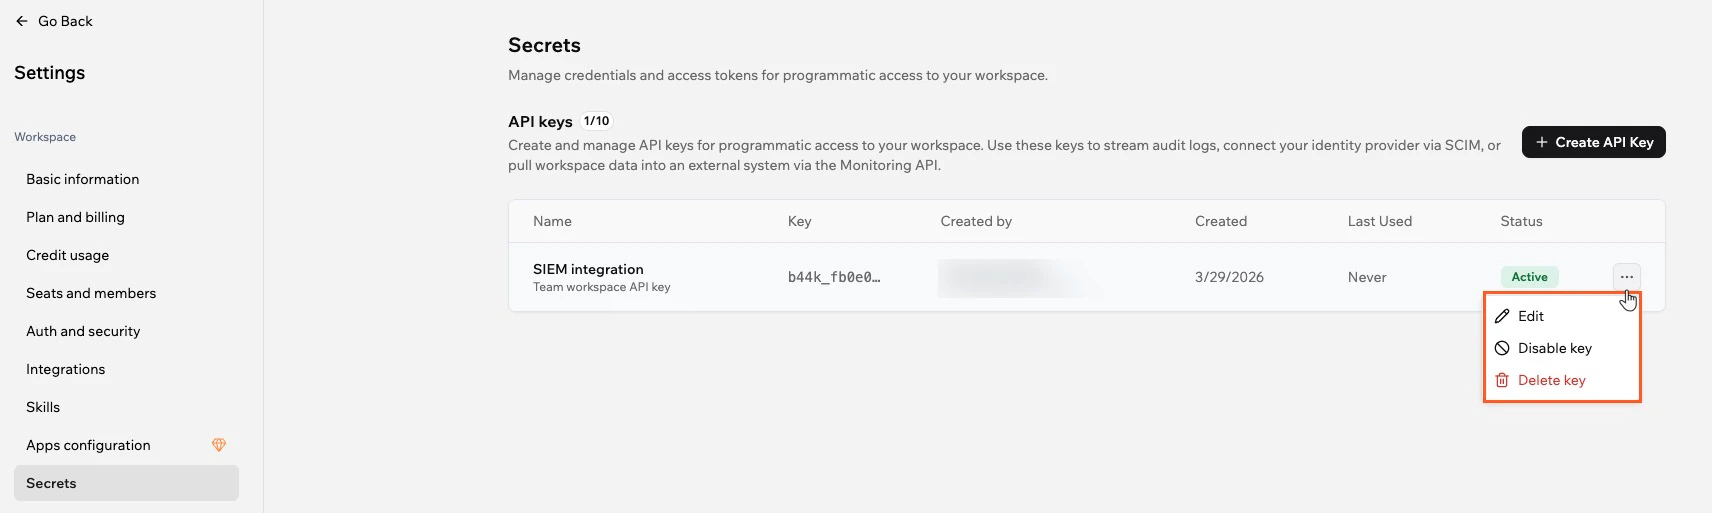Image resolution: width=1712 pixels, height=513 pixels.
Task: Click the circle-slash icon for Disable key
Action: 1502,348
